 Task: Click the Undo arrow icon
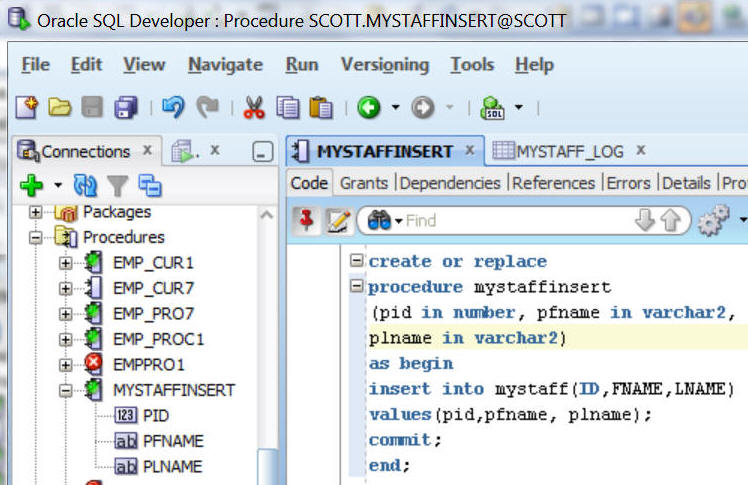(x=174, y=107)
